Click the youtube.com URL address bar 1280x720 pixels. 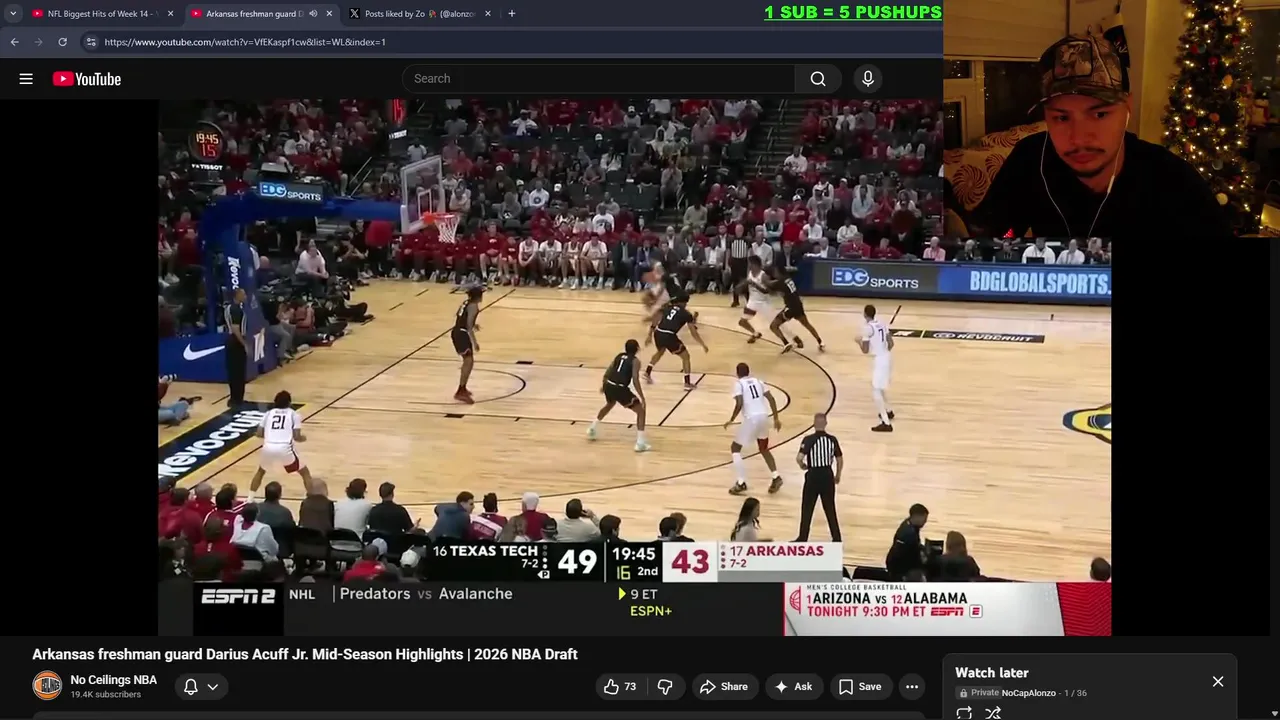(x=244, y=42)
